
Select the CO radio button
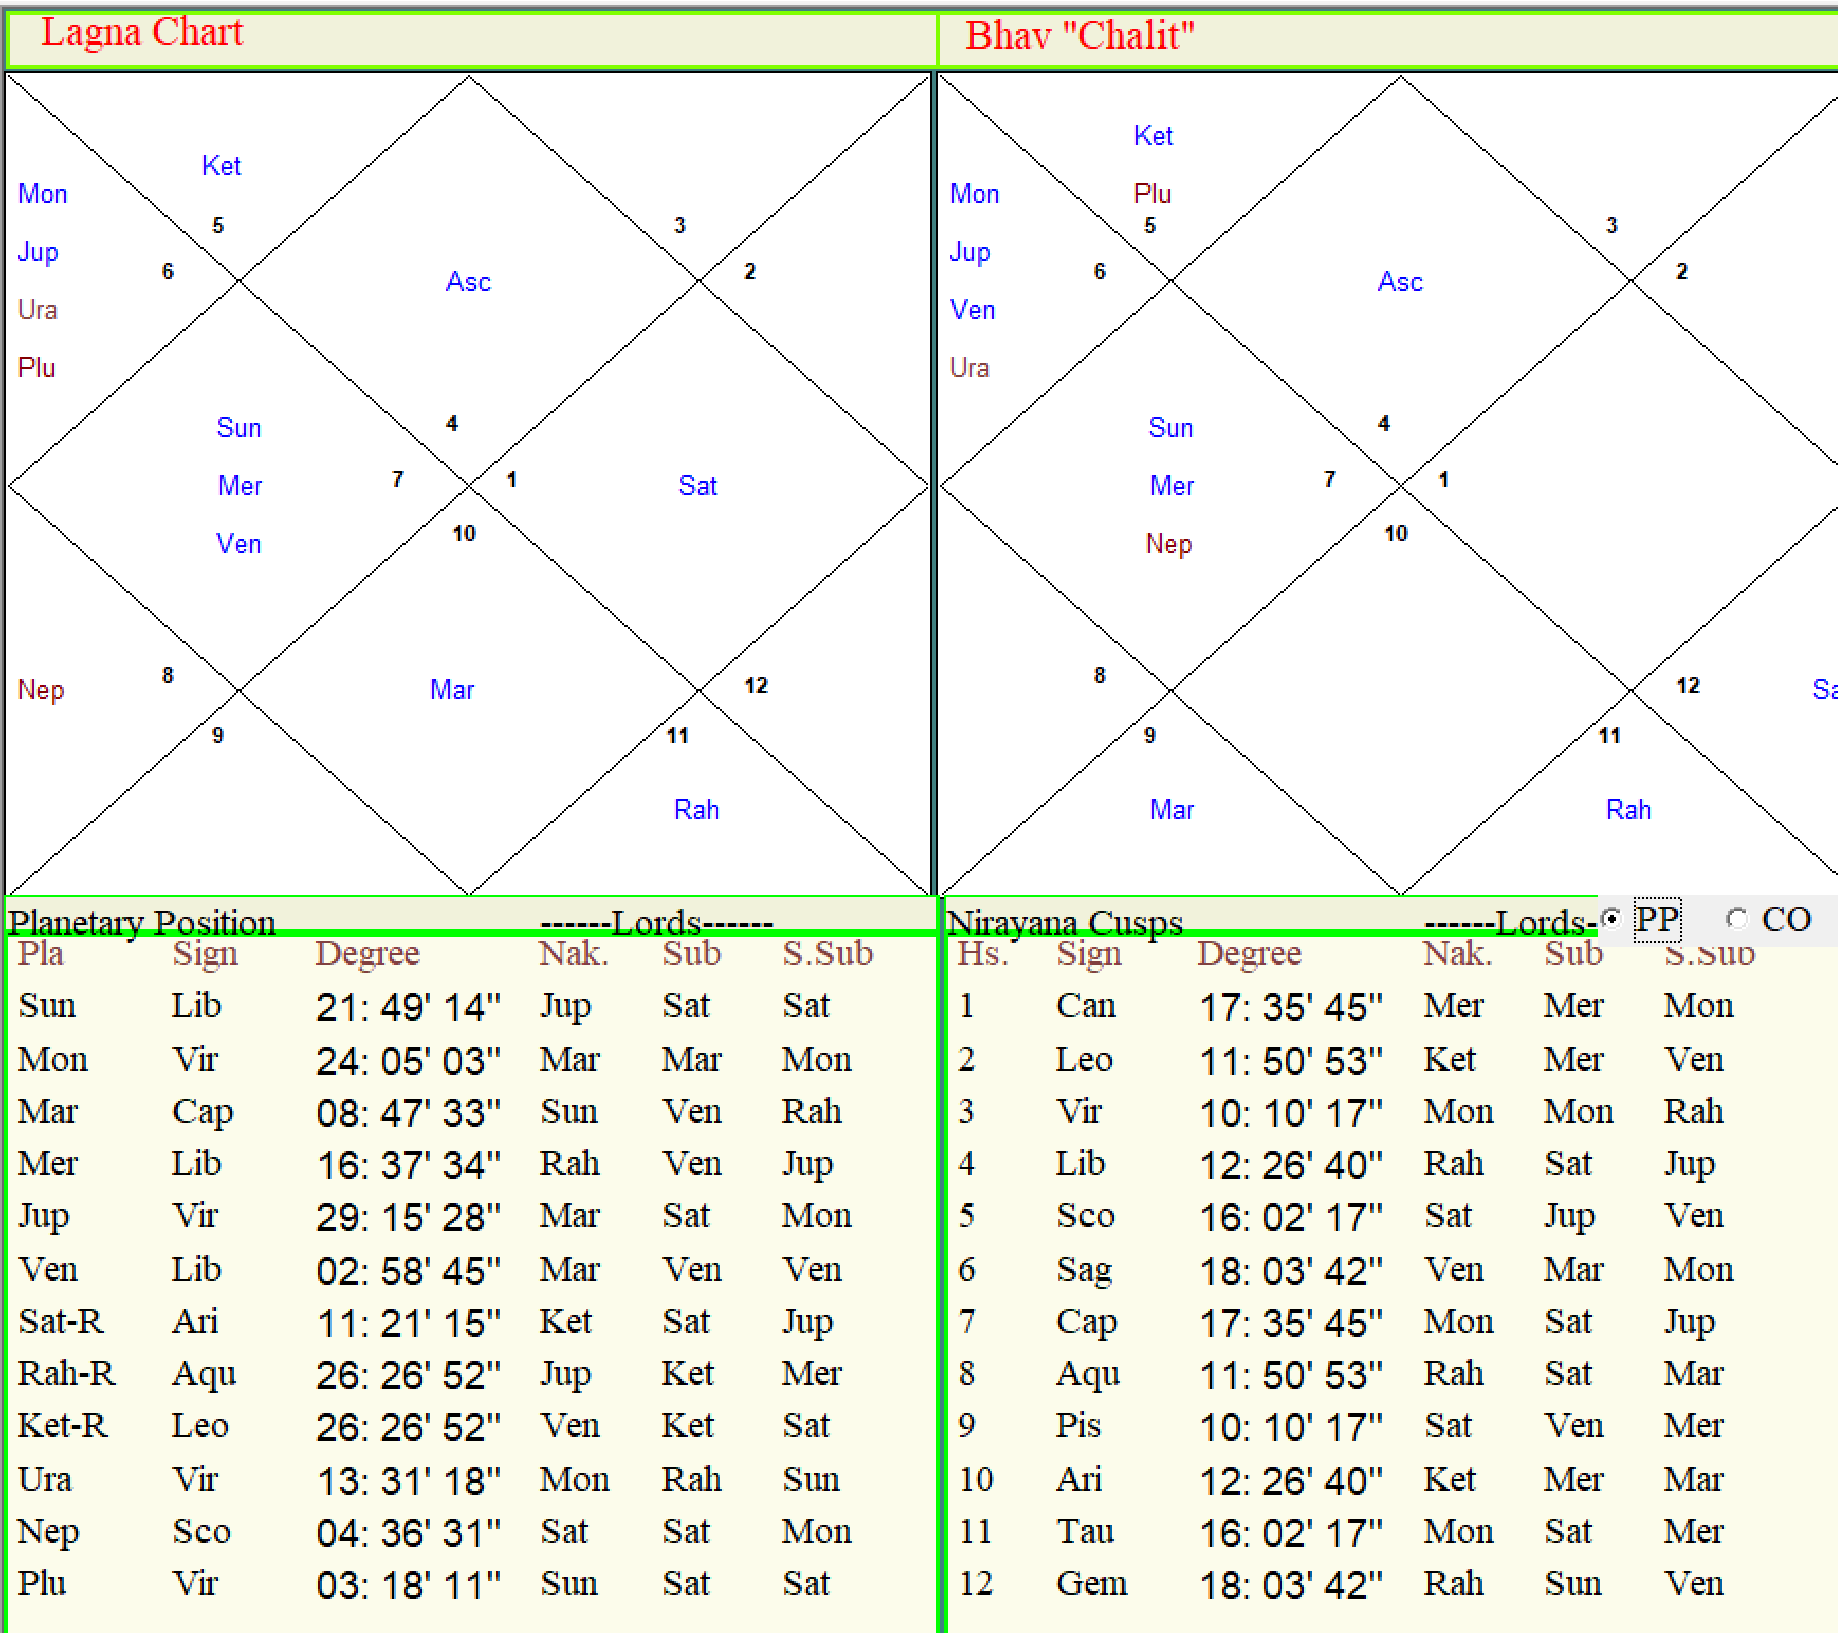click(1737, 918)
